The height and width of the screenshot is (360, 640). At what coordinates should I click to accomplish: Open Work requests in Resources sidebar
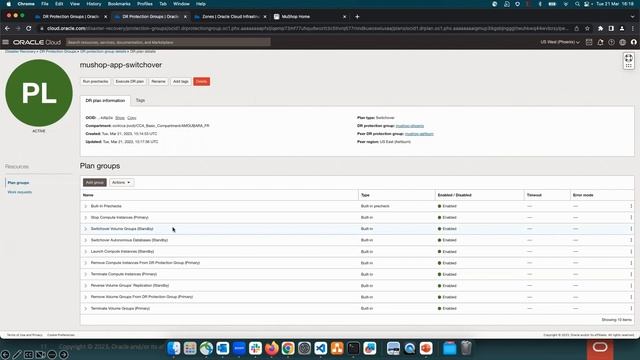20,192
